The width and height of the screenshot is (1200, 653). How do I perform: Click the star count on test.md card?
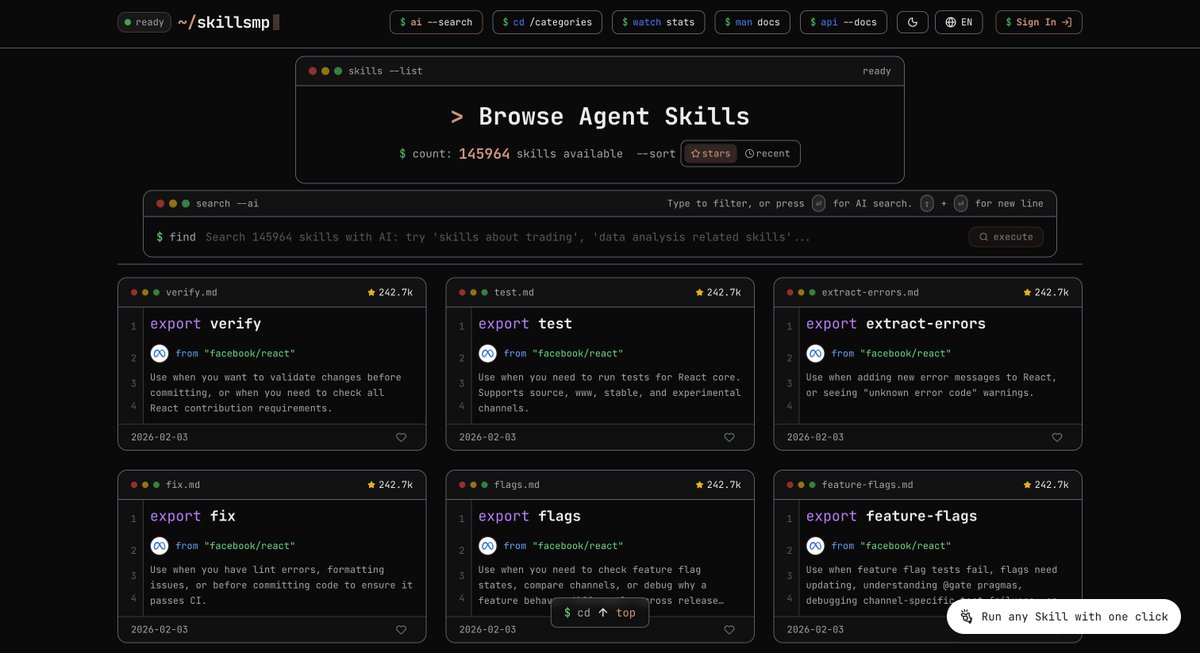point(718,292)
